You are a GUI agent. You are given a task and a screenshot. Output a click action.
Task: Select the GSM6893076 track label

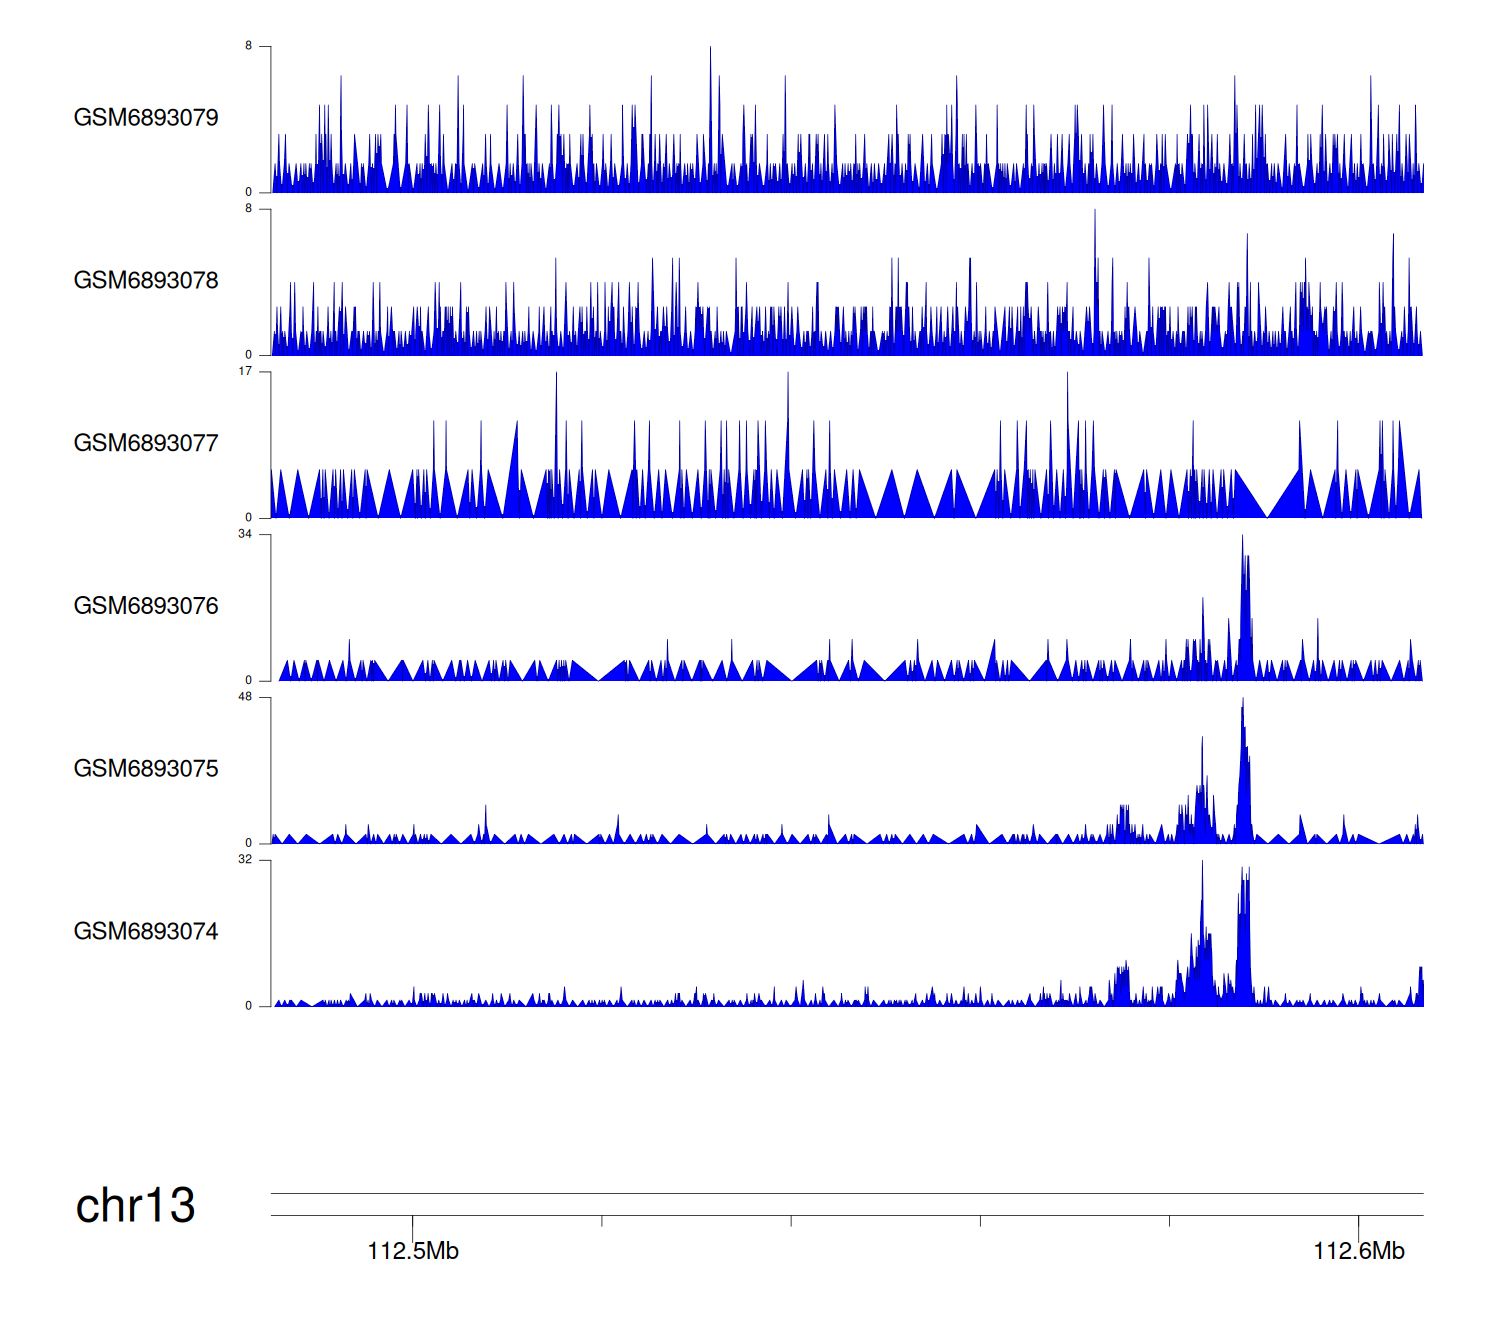click(x=146, y=606)
